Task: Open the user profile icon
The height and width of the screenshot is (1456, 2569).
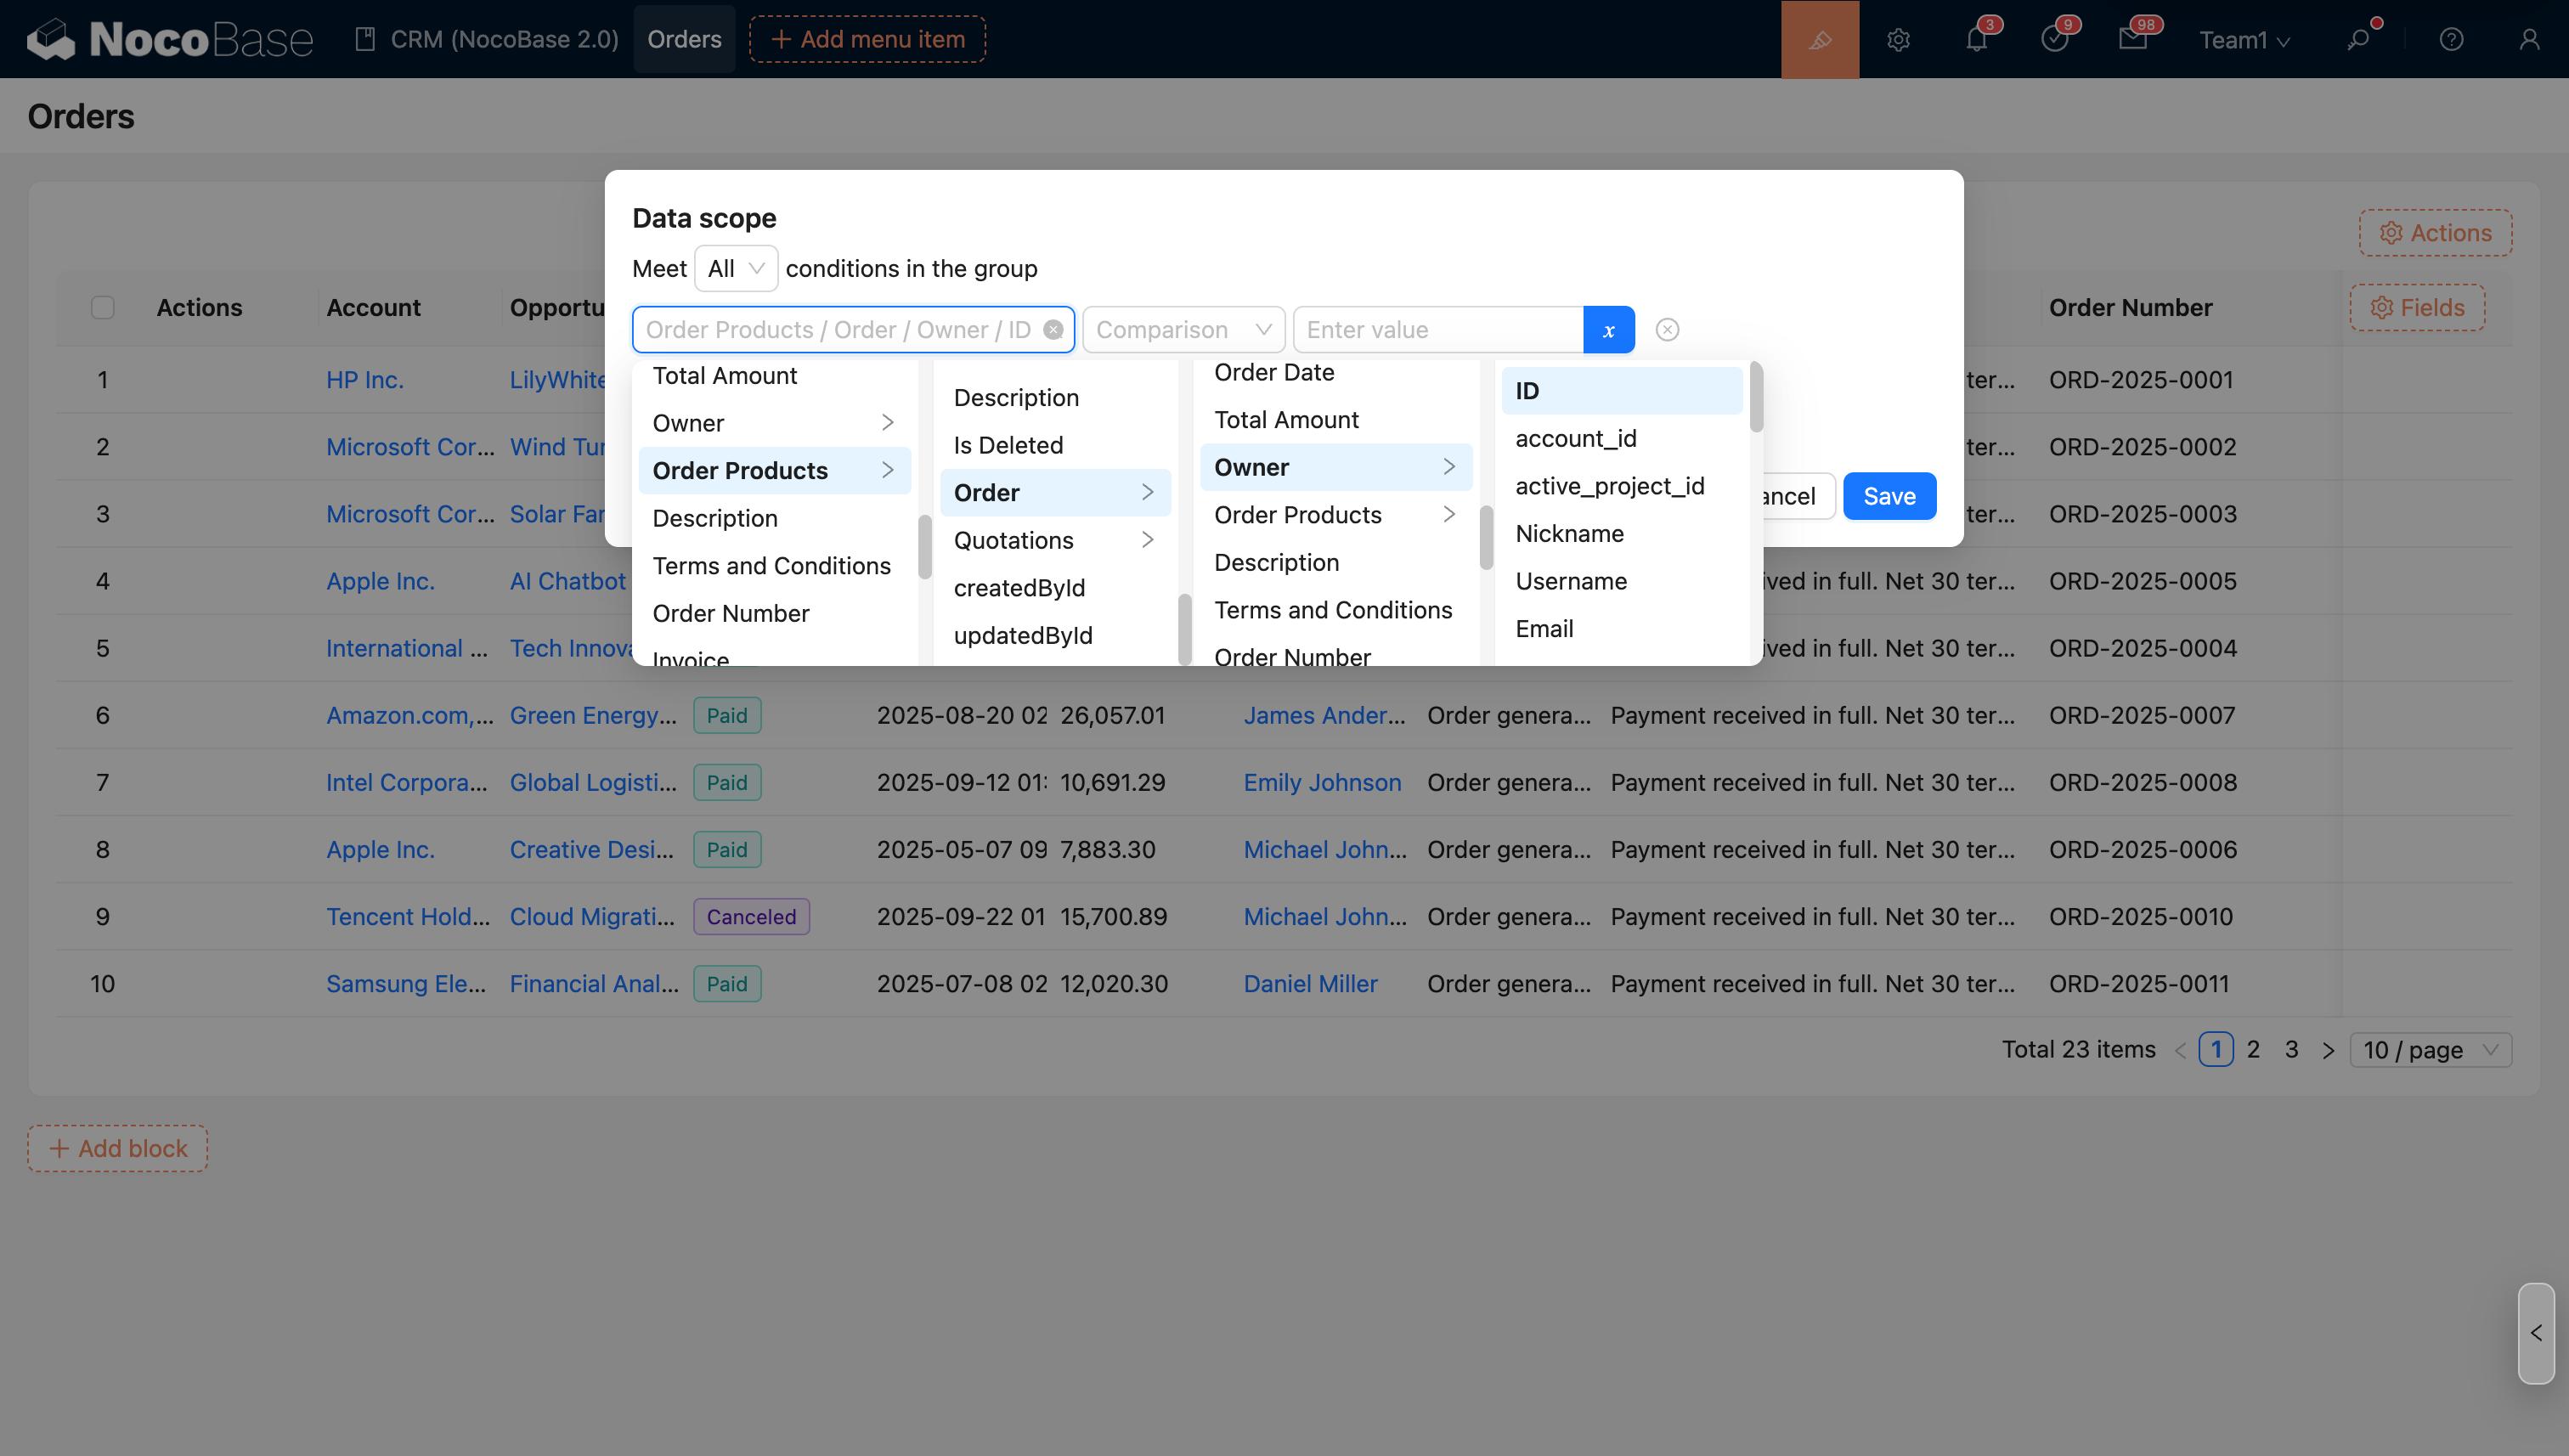Action: pyautogui.click(x=2529, y=39)
